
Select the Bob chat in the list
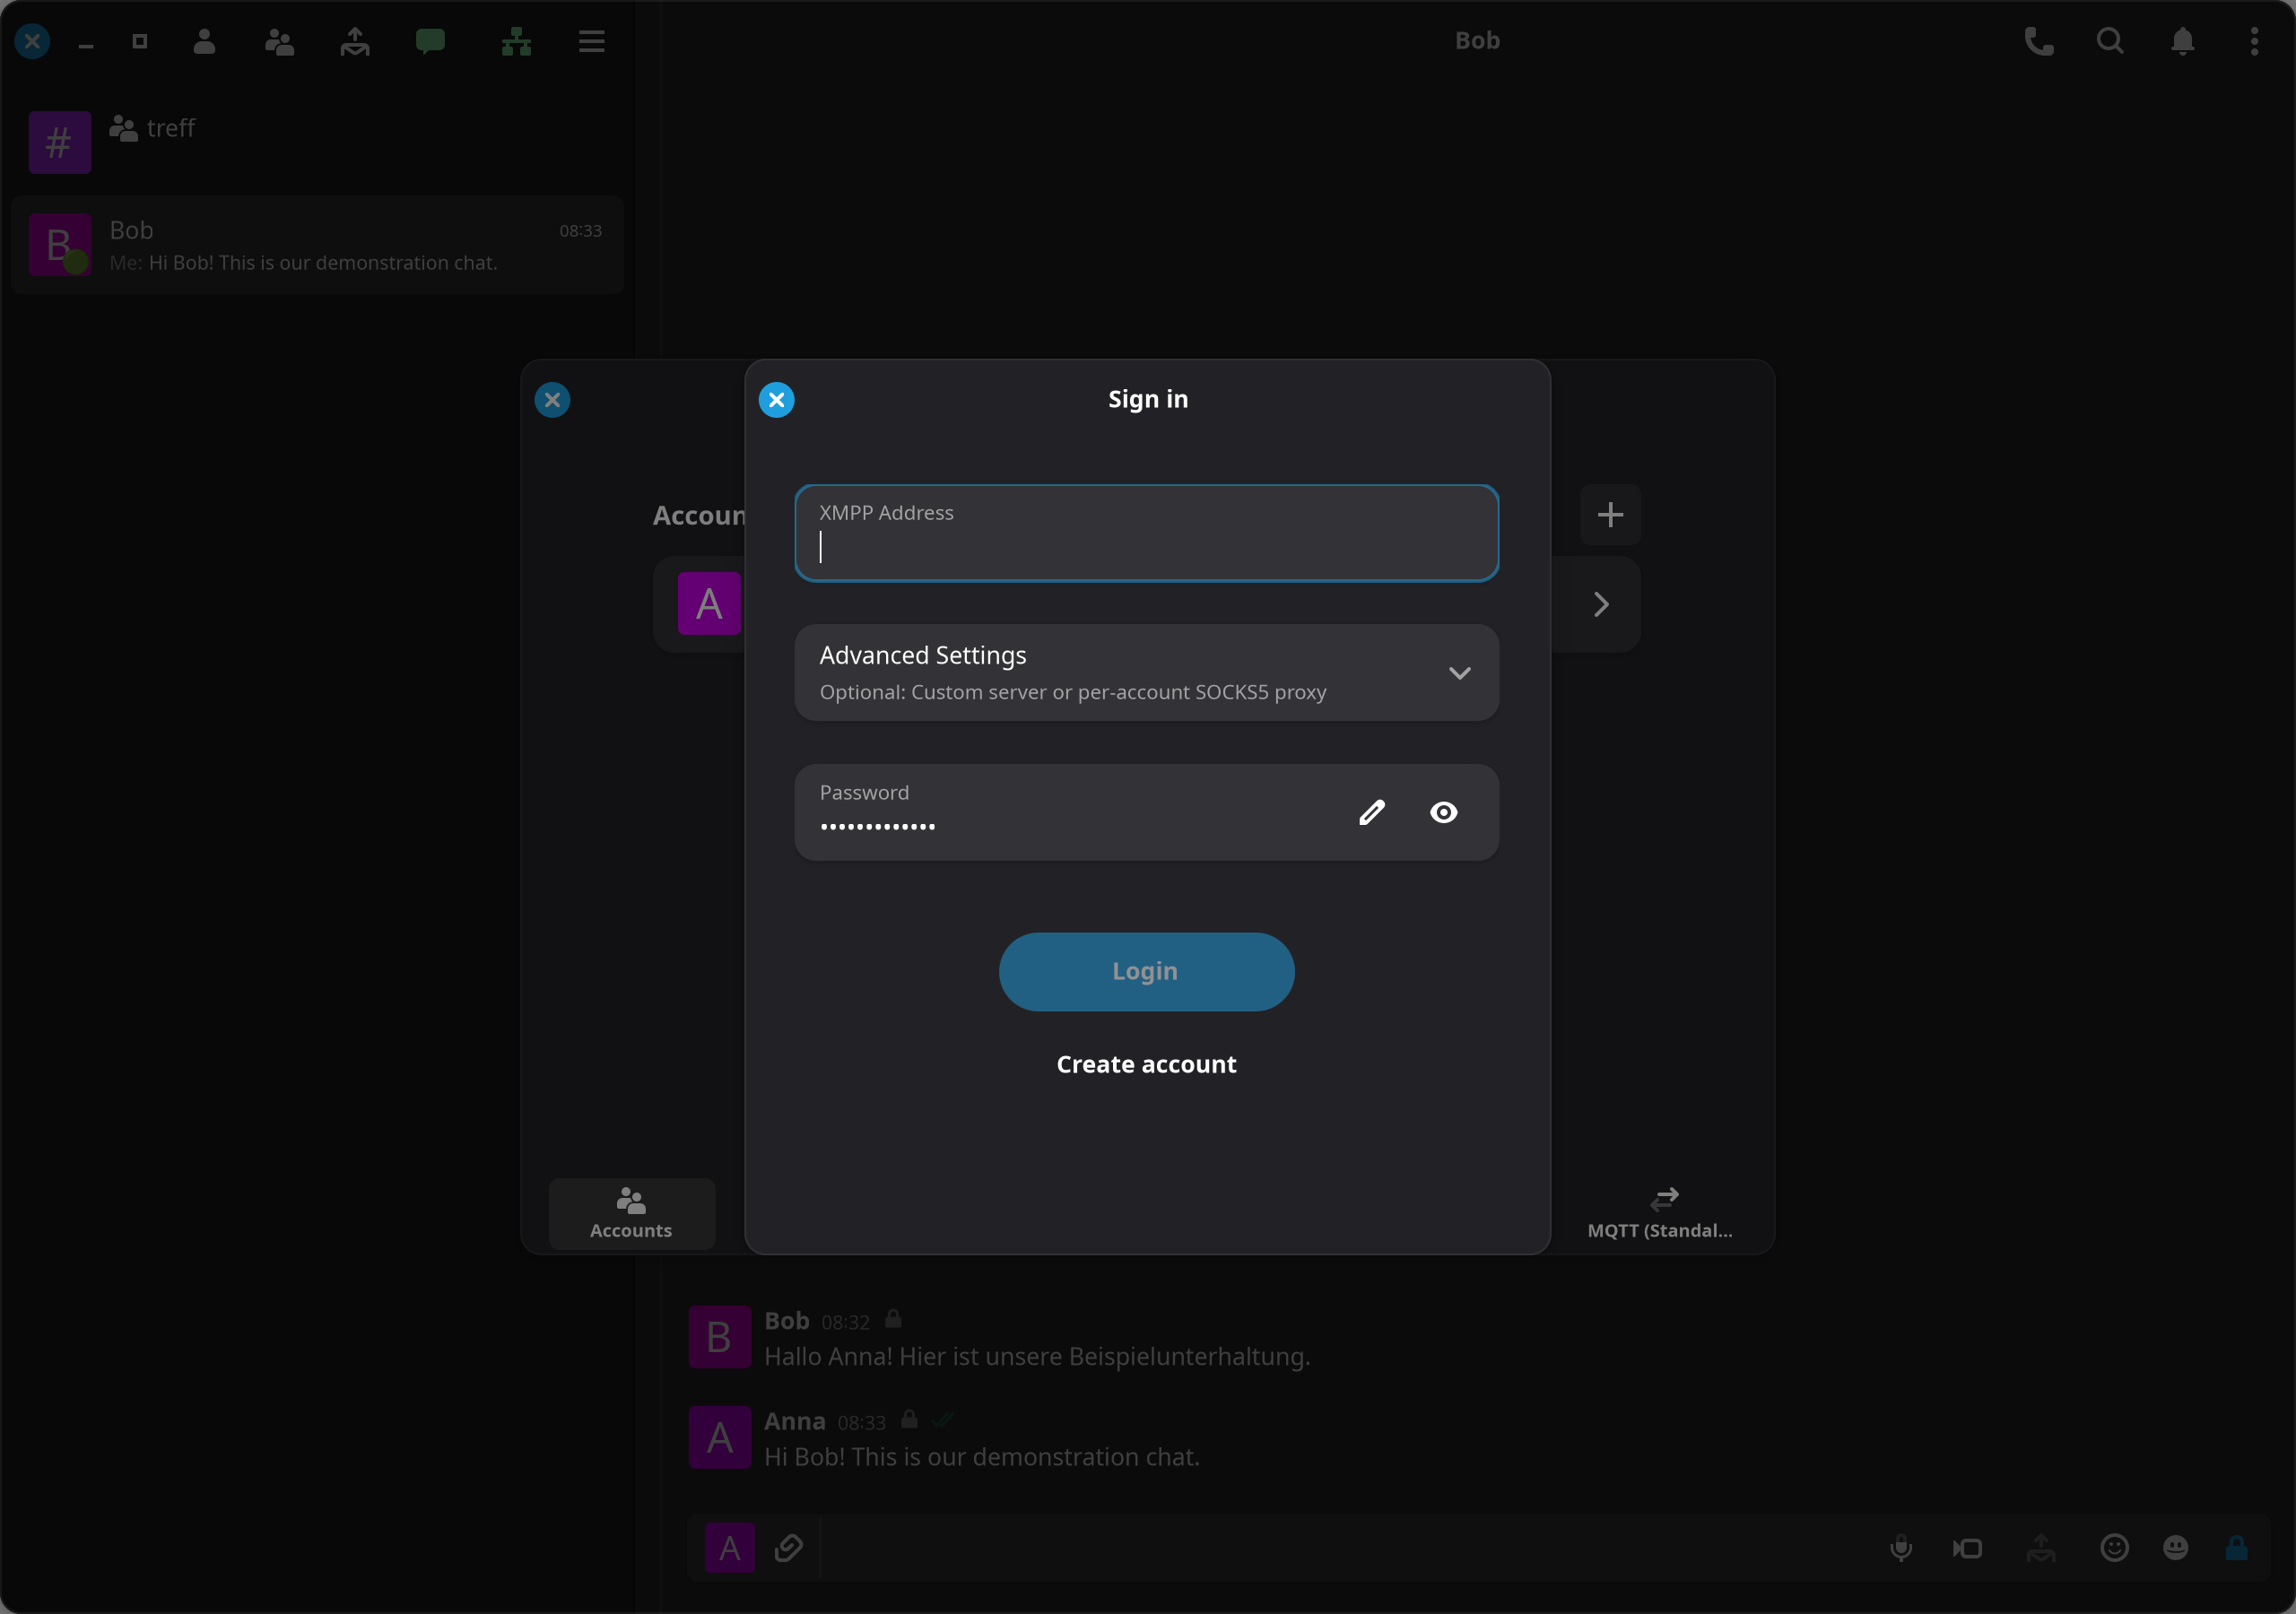click(x=318, y=245)
